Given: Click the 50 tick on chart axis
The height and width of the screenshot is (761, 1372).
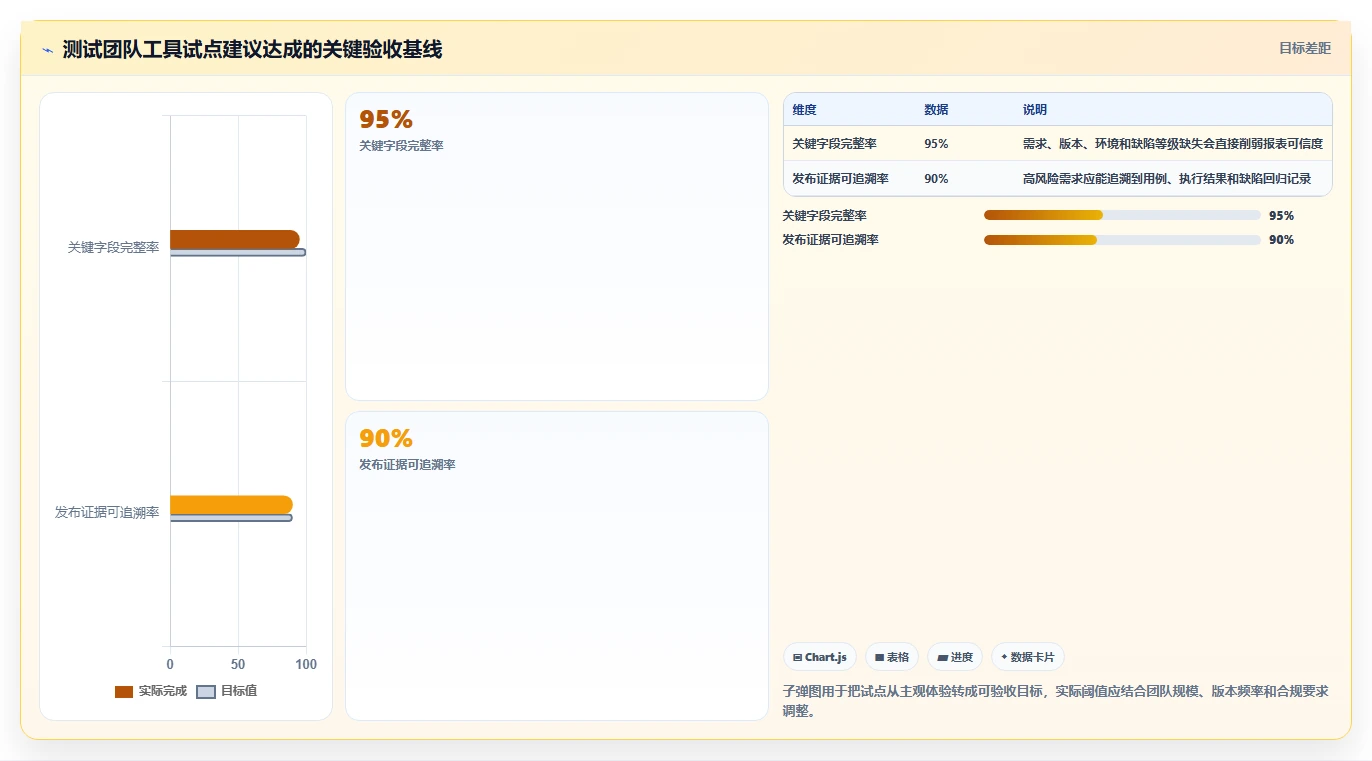Looking at the screenshot, I should point(238,664).
